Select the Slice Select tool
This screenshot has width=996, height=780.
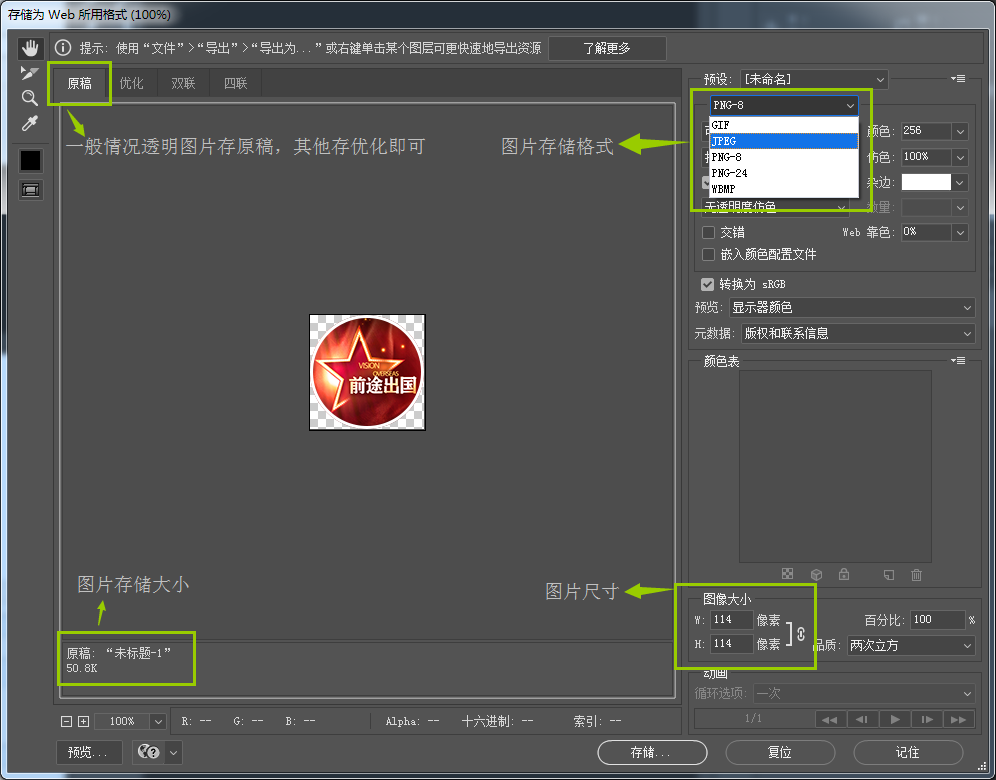pyautogui.click(x=30, y=73)
